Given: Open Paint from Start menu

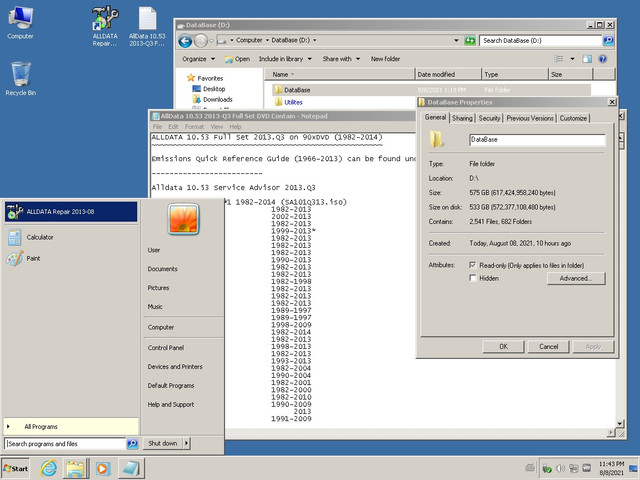Looking at the screenshot, I should point(71,258).
